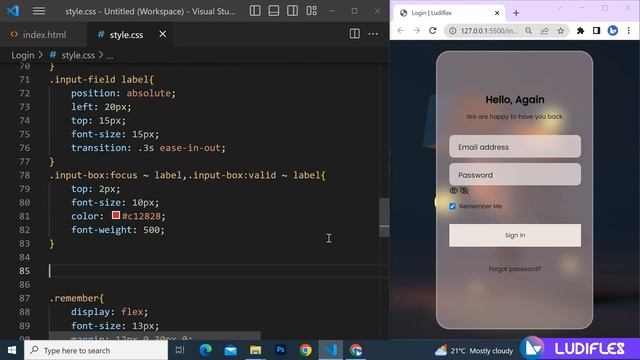
Task: Toggle the bottom panel layout icon
Action: tap(274, 11)
